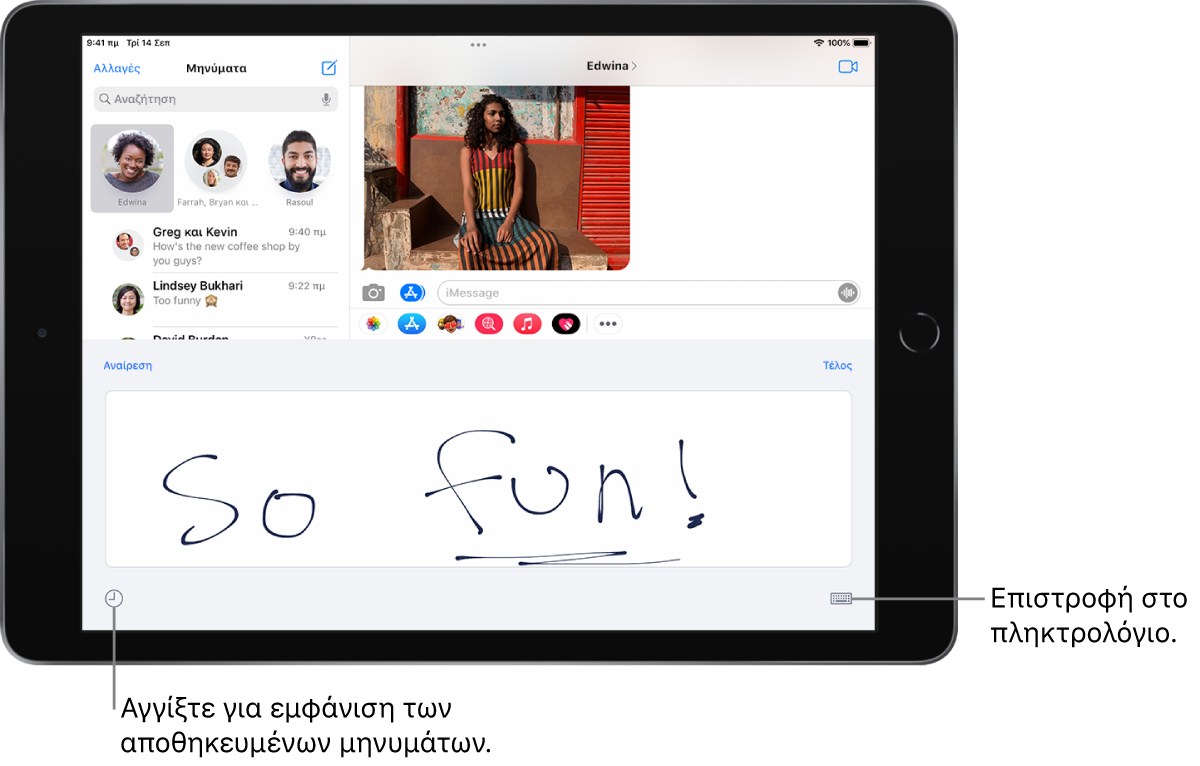Open the camera from the message bar
The width and height of the screenshot is (1200, 766).
[x=373, y=293]
